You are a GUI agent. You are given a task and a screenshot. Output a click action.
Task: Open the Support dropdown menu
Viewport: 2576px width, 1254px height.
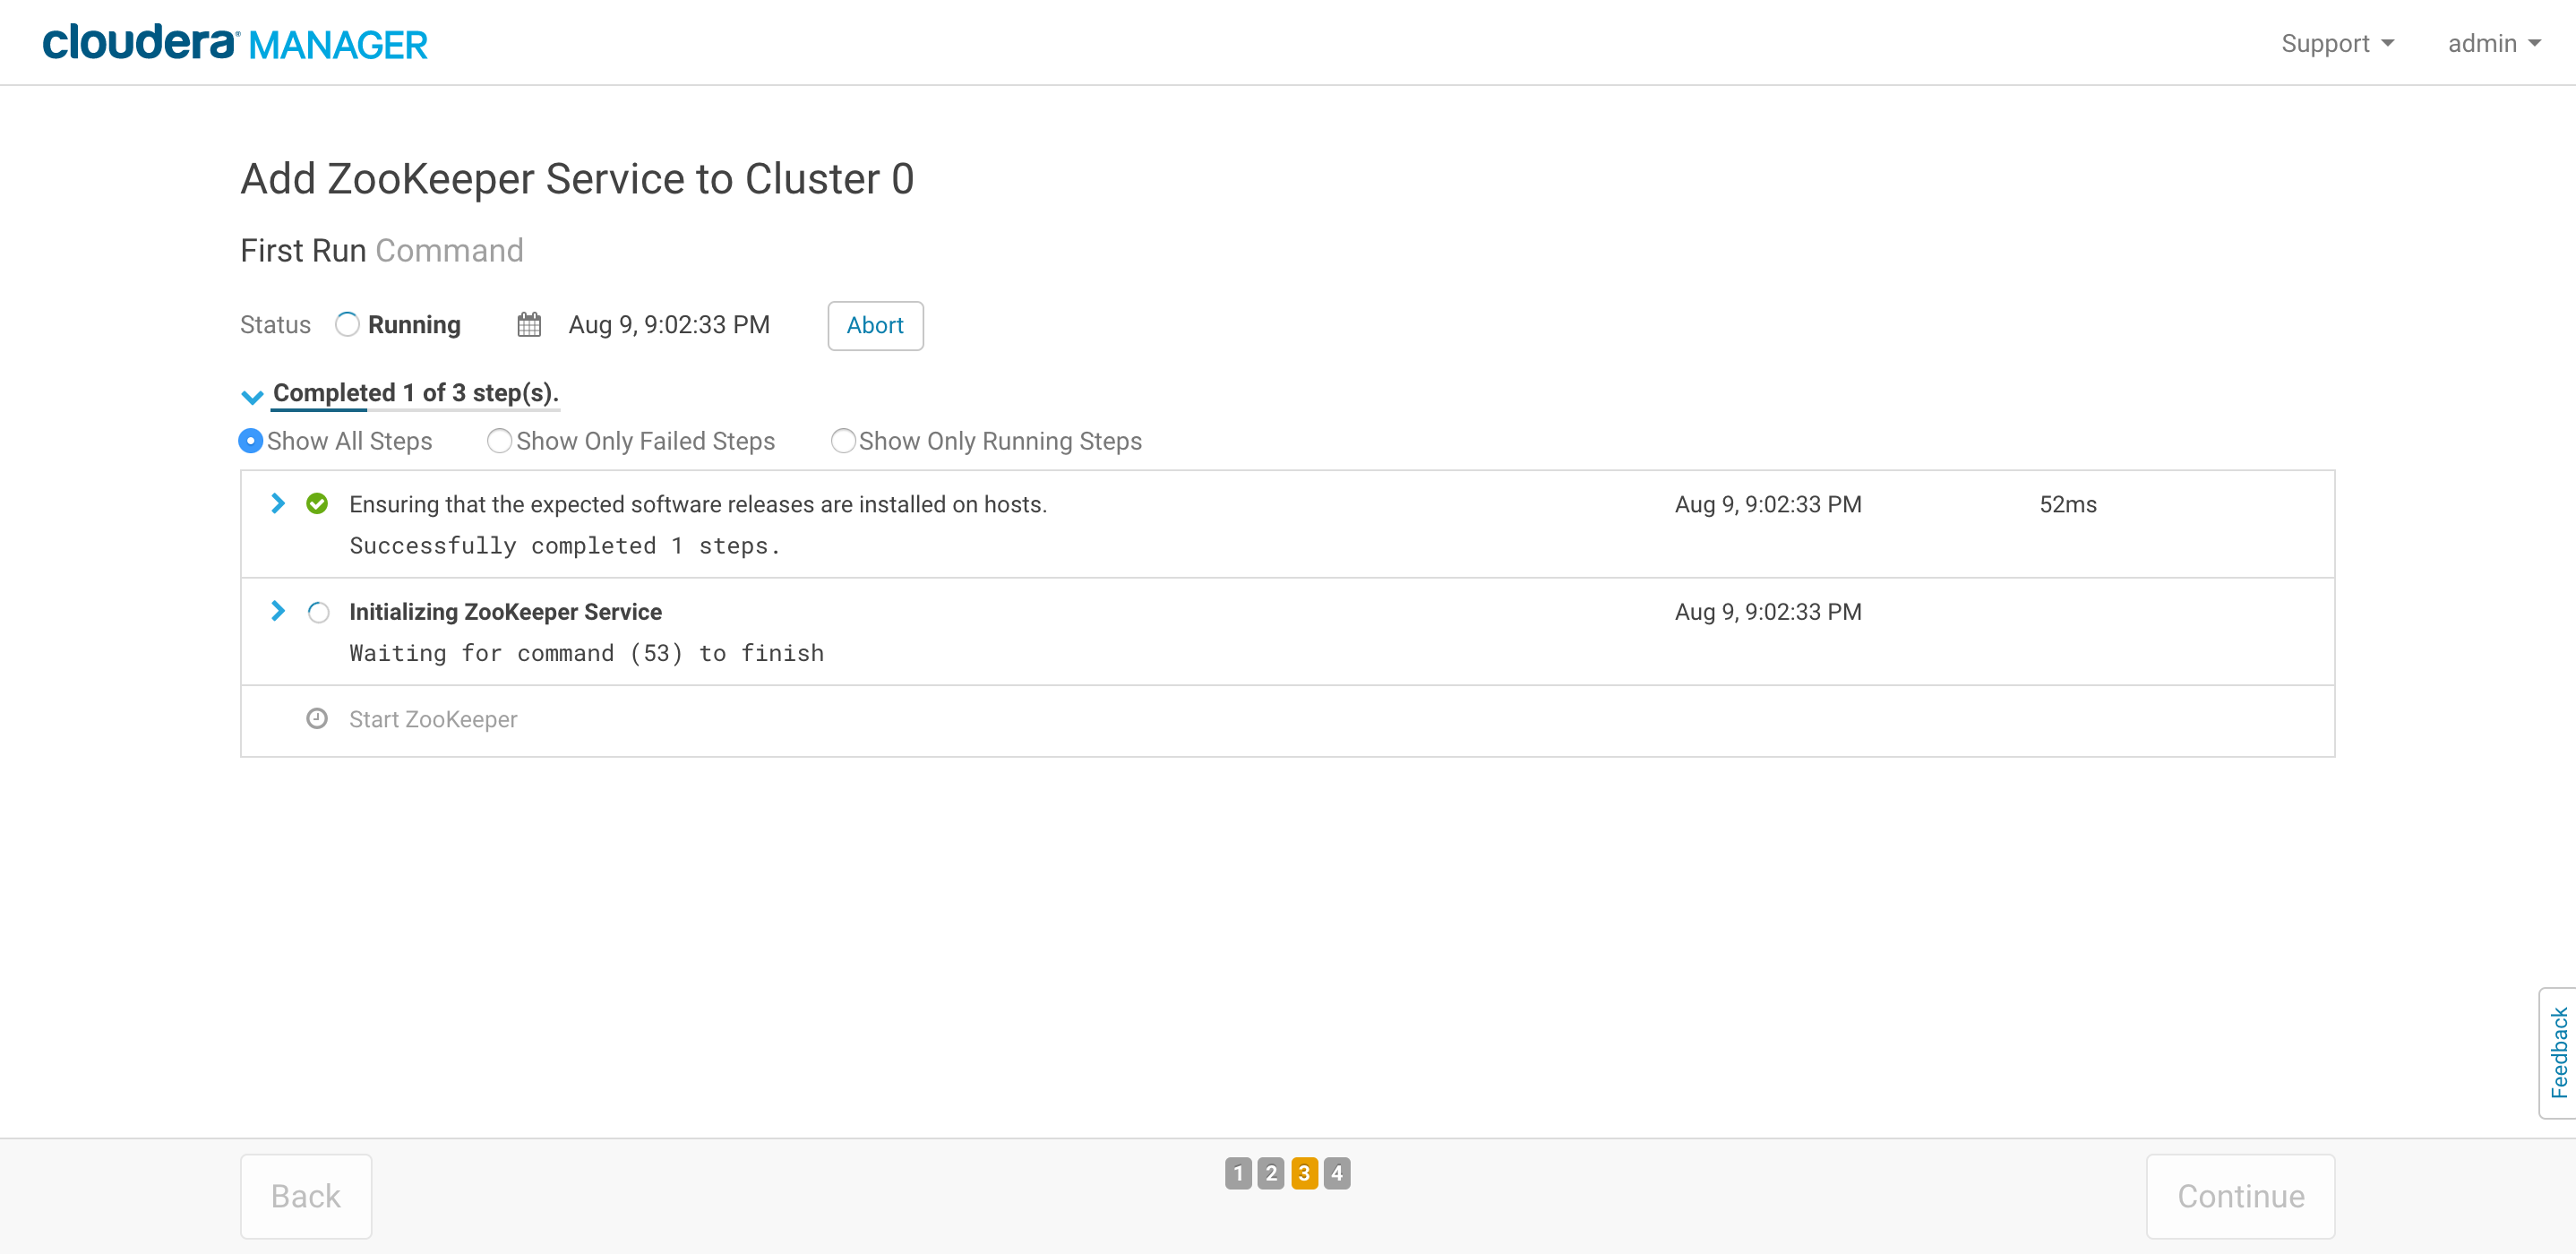2337,43
